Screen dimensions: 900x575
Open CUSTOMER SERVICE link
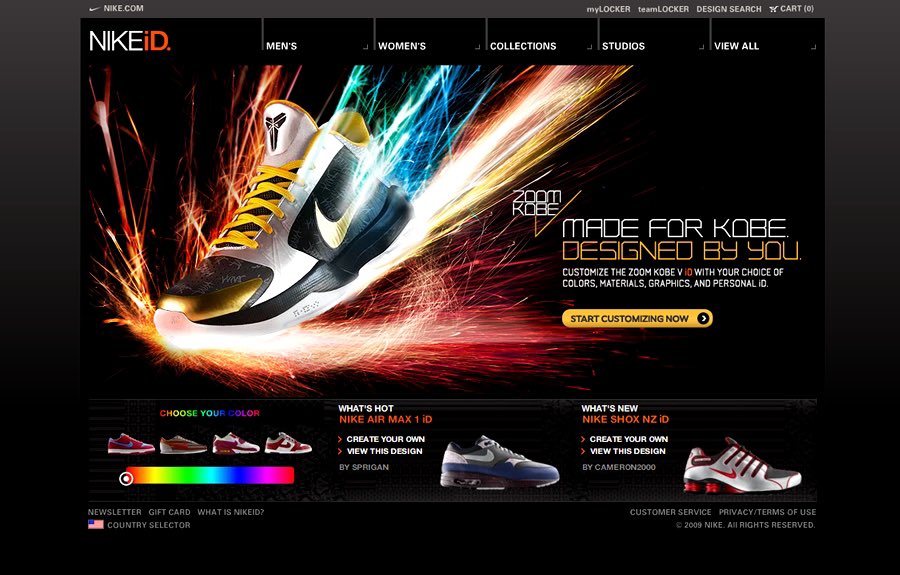pos(670,512)
